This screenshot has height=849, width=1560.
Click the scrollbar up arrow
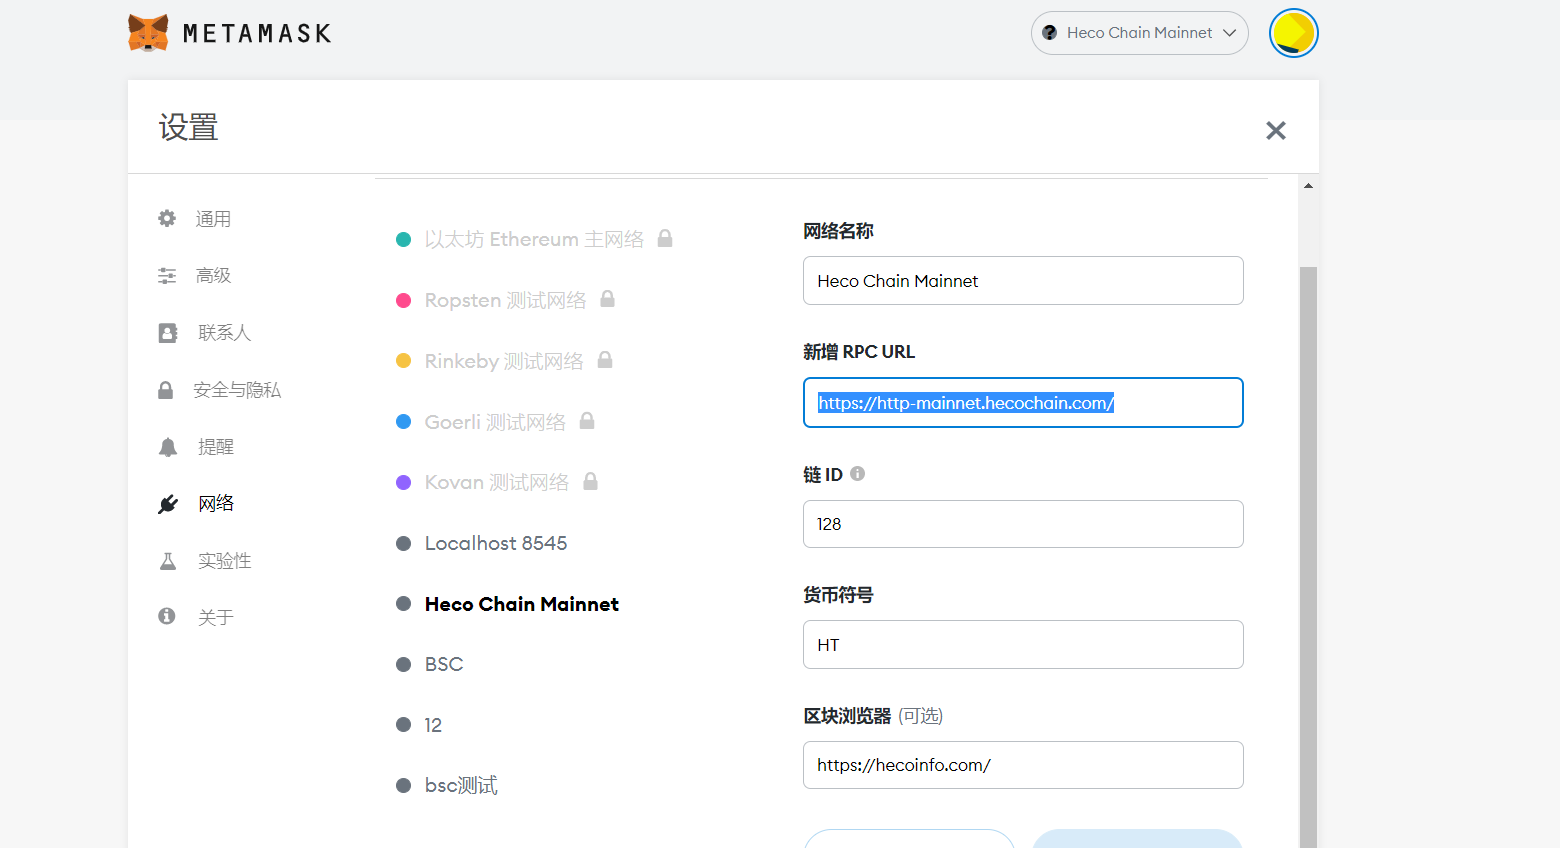click(1308, 186)
